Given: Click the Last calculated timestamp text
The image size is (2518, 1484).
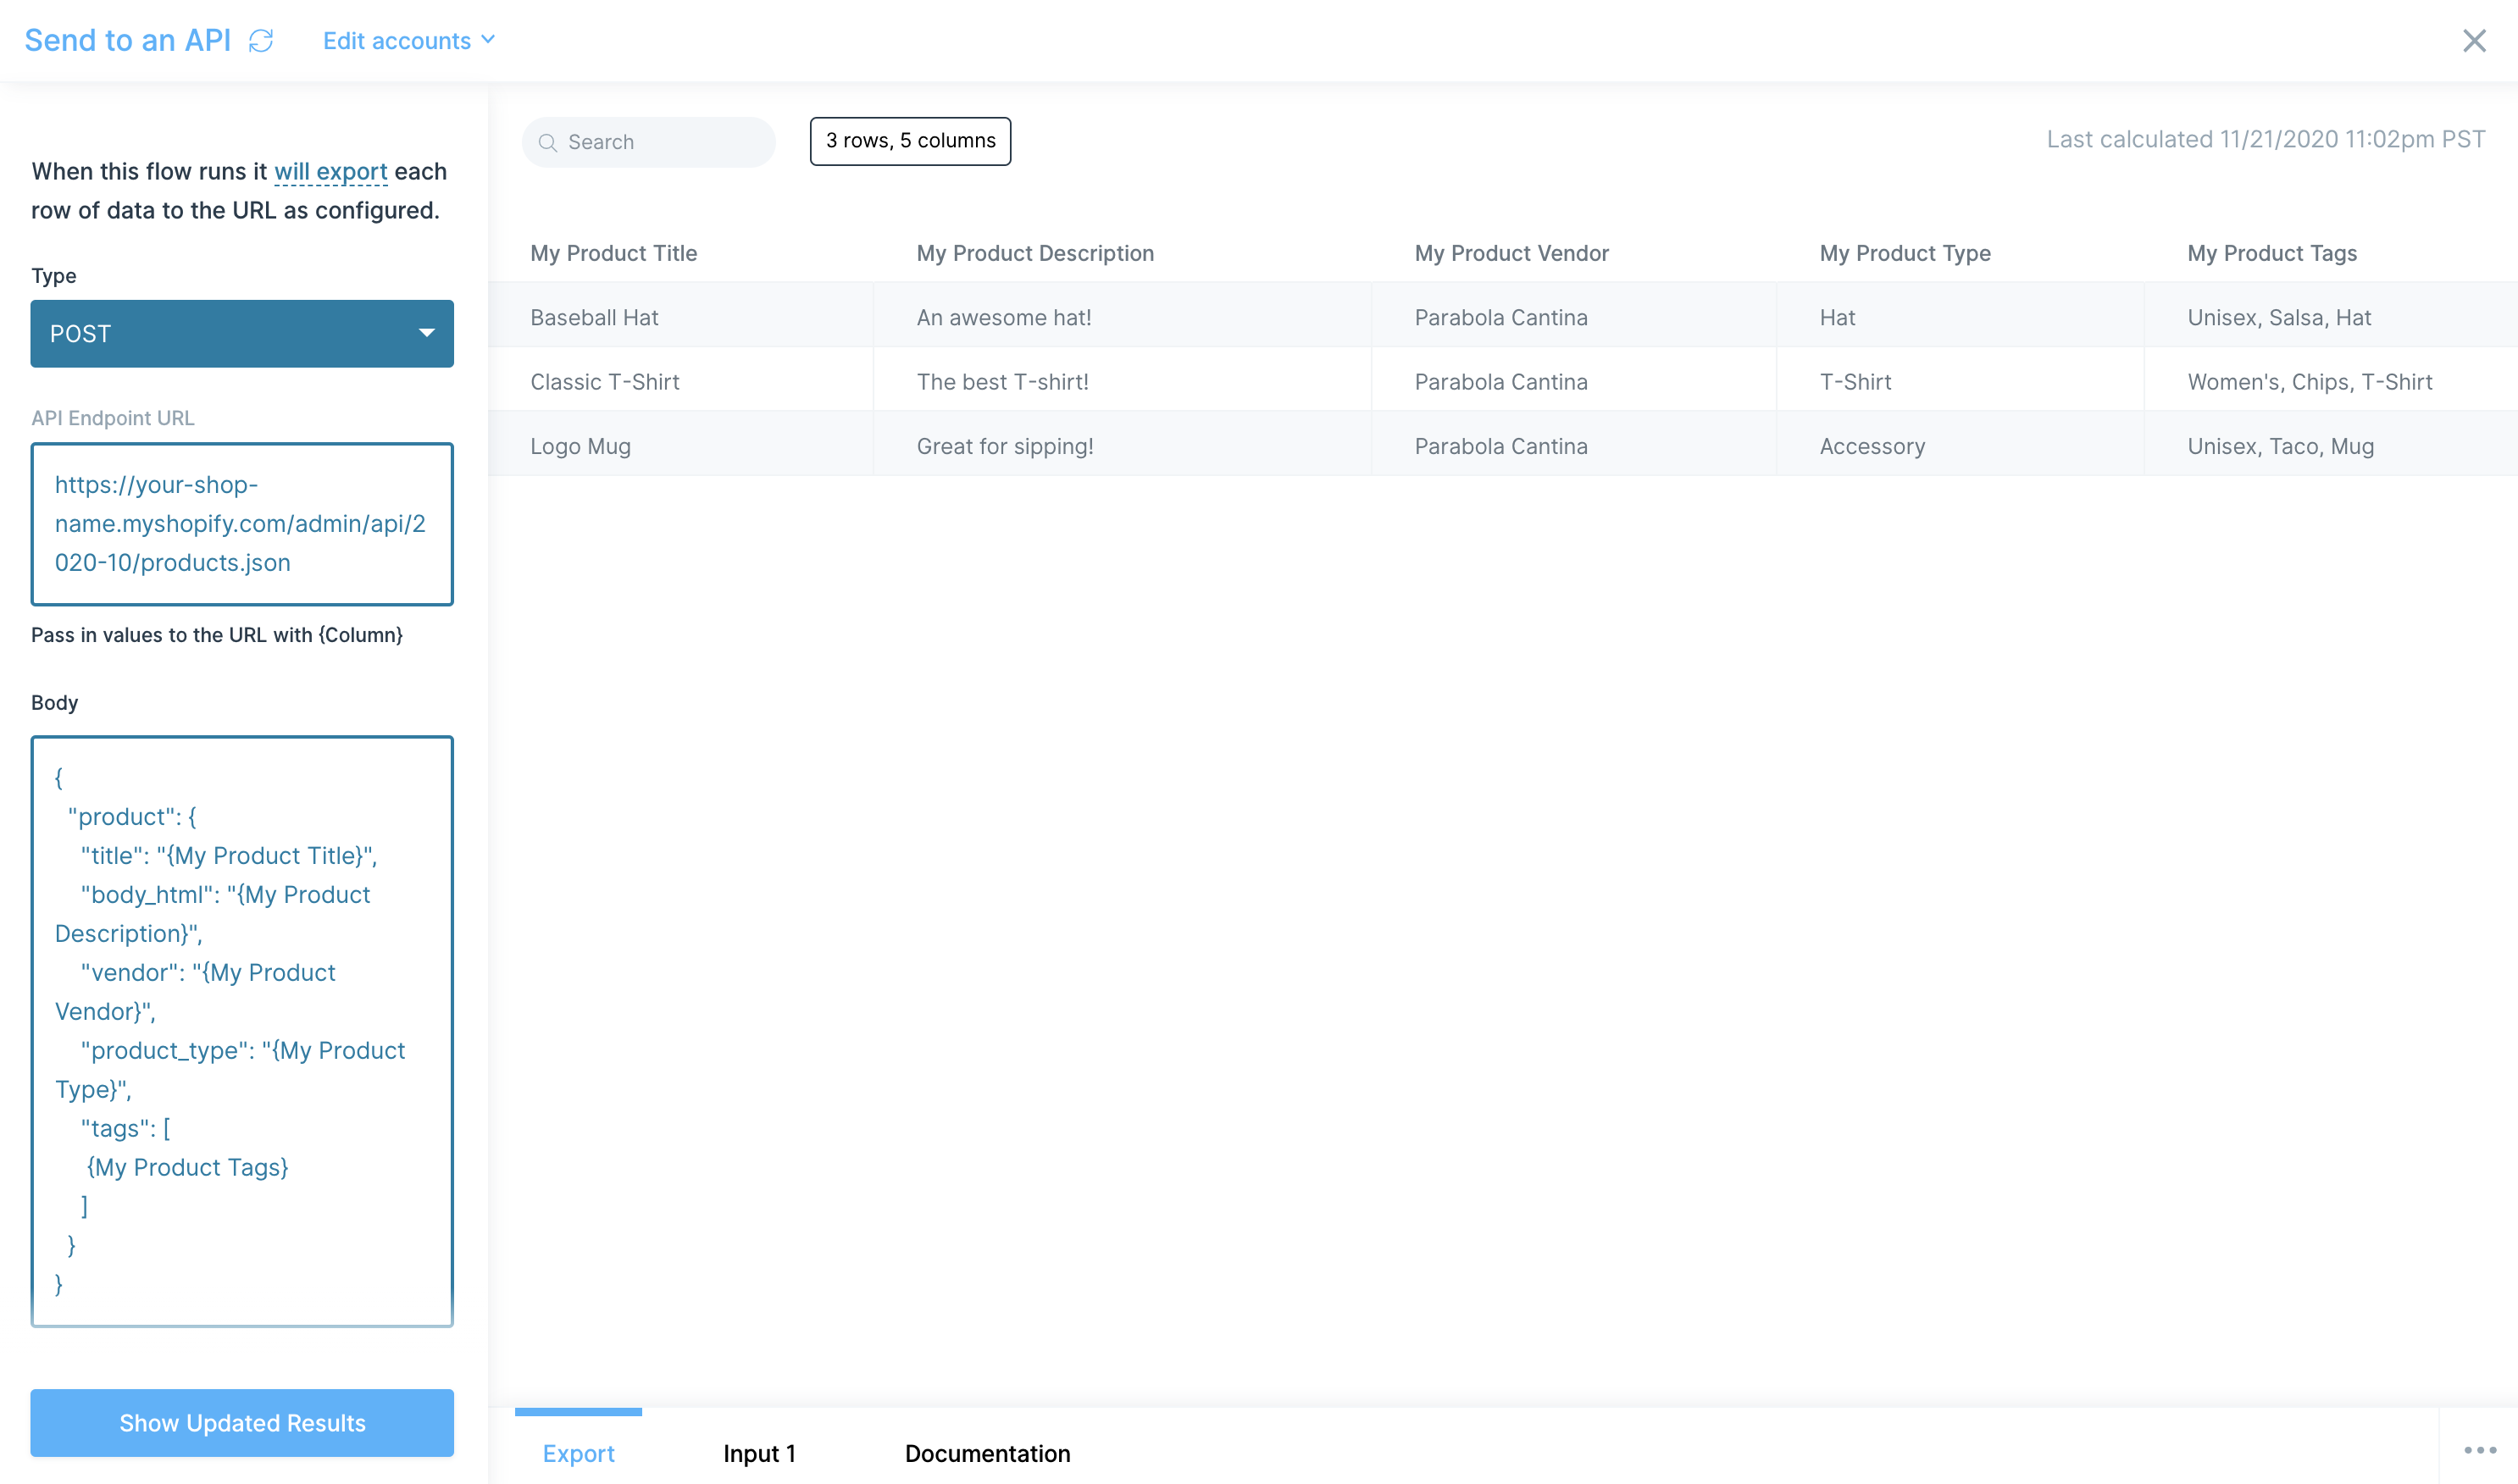Looking at the screenshot, I should 2265,139.
